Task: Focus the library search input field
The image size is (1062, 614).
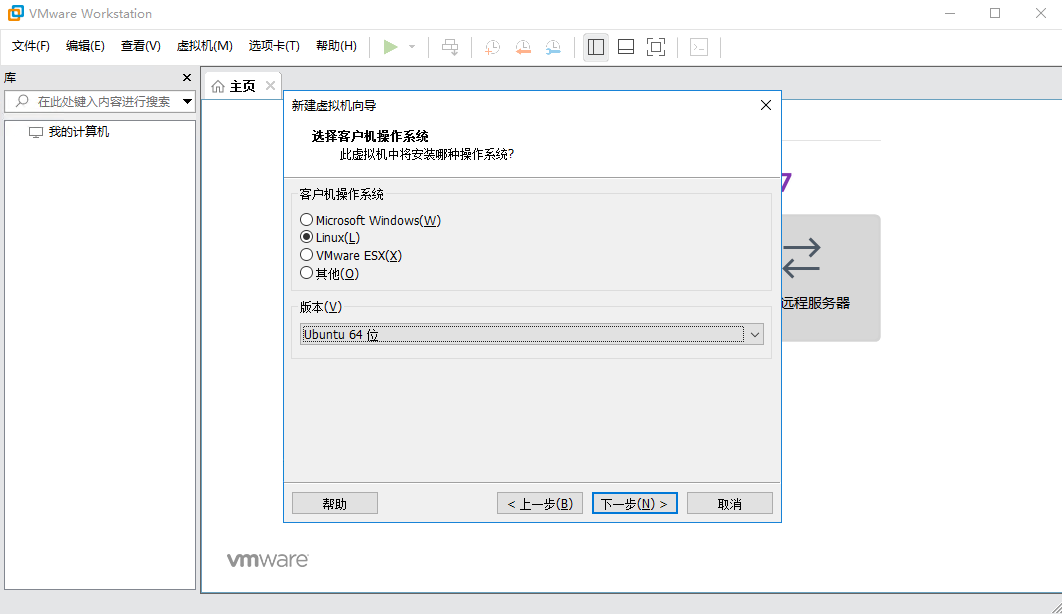Action: click(100, 102)
